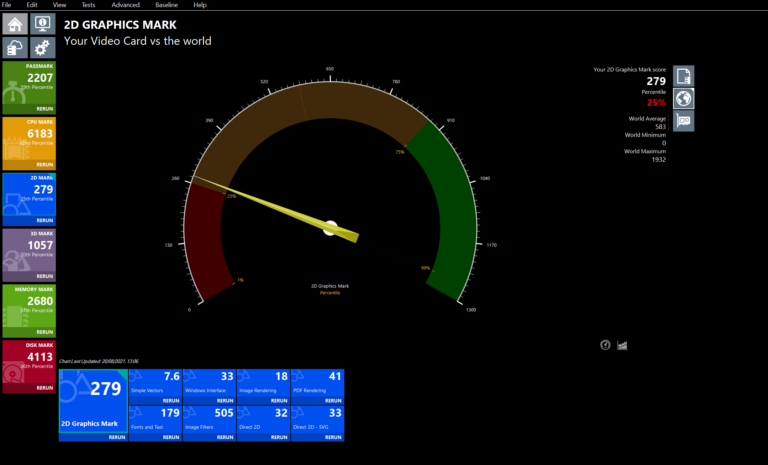
Task: Open the System Information monitor icon
Action: click(42, 24)
